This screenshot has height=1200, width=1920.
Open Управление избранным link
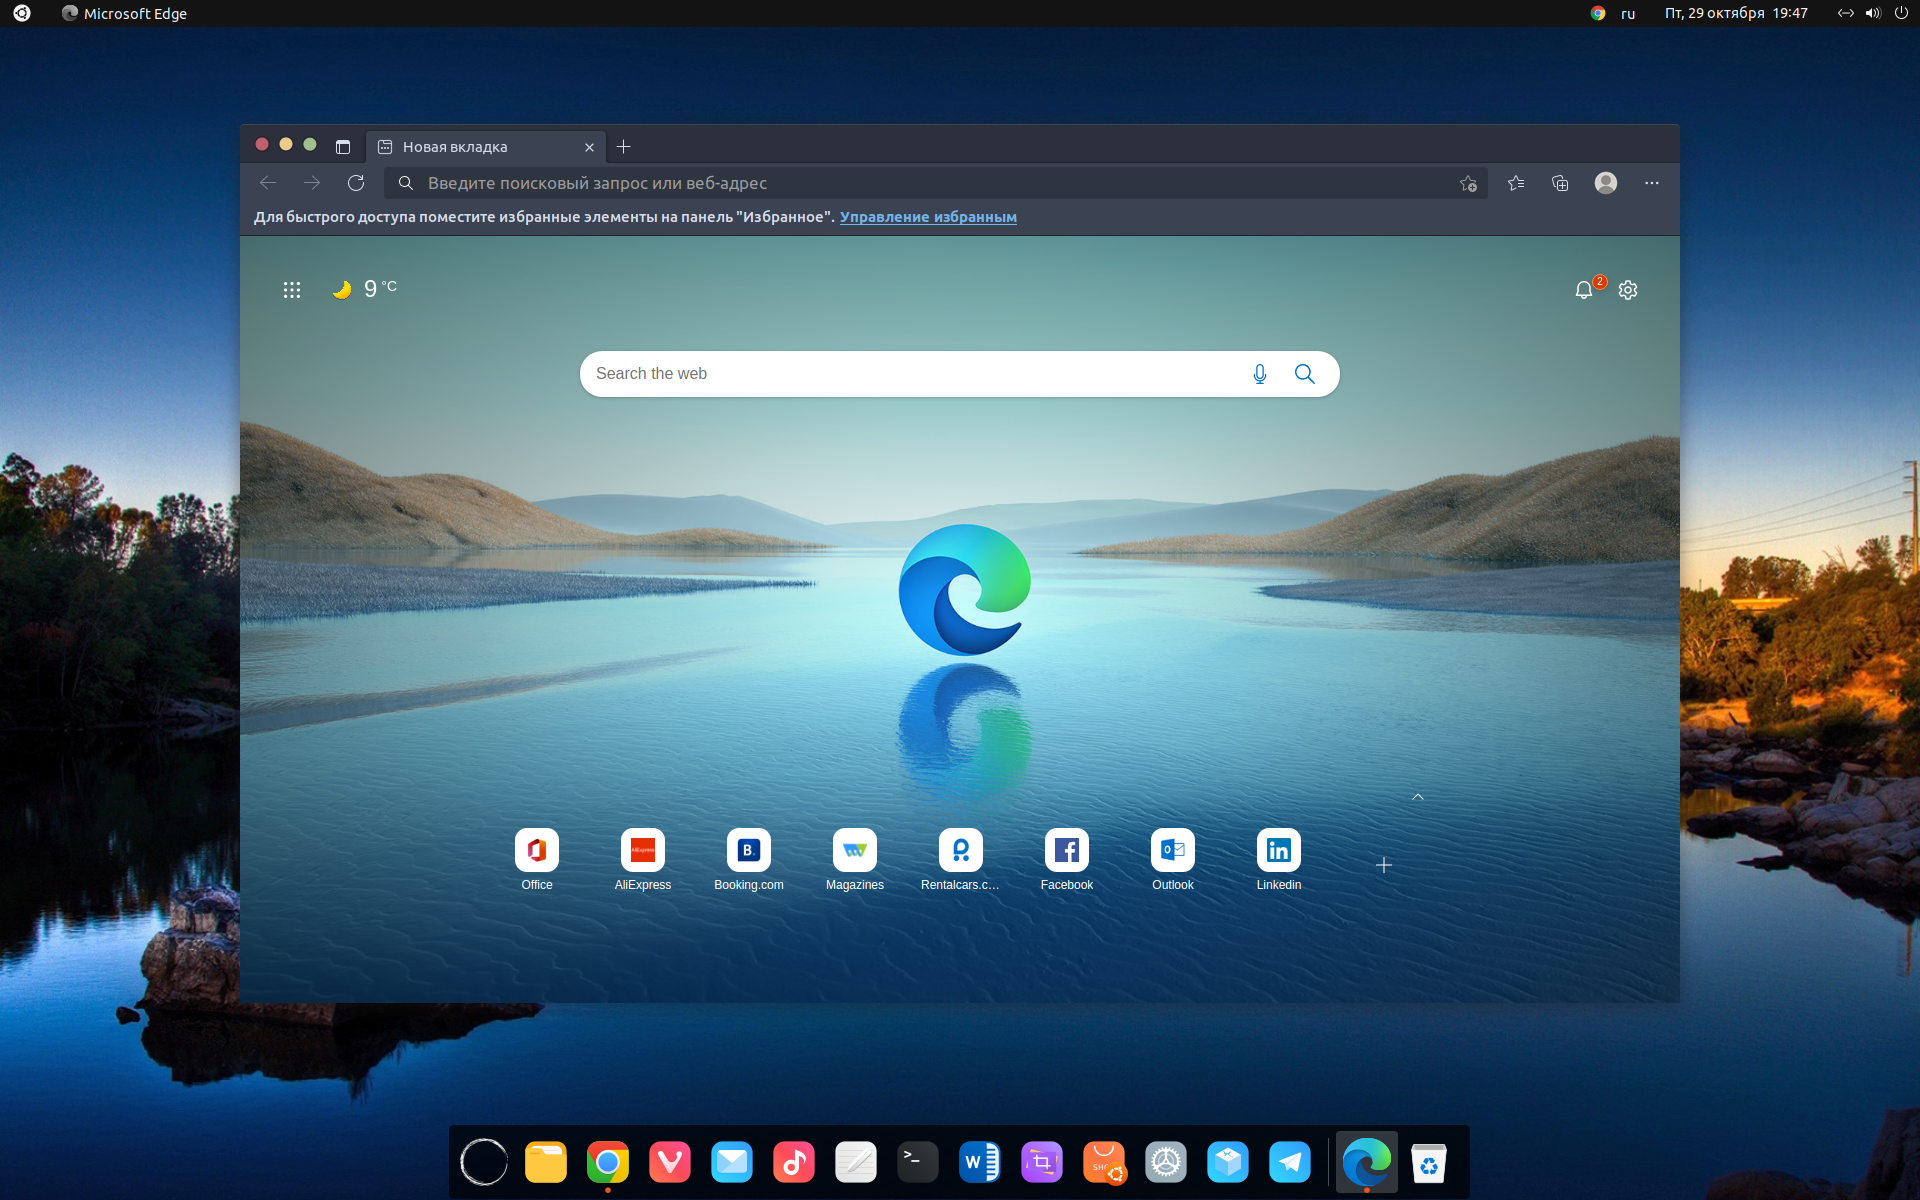[928, 217]
